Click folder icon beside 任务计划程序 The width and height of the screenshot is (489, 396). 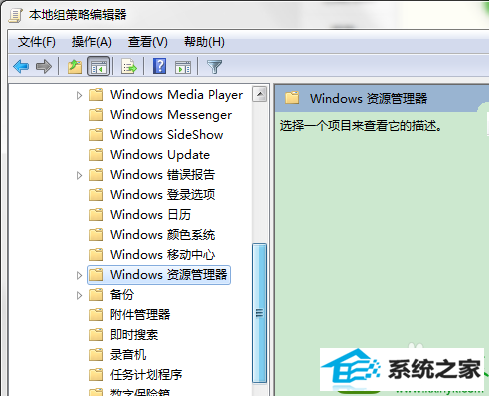pos(96,375)
